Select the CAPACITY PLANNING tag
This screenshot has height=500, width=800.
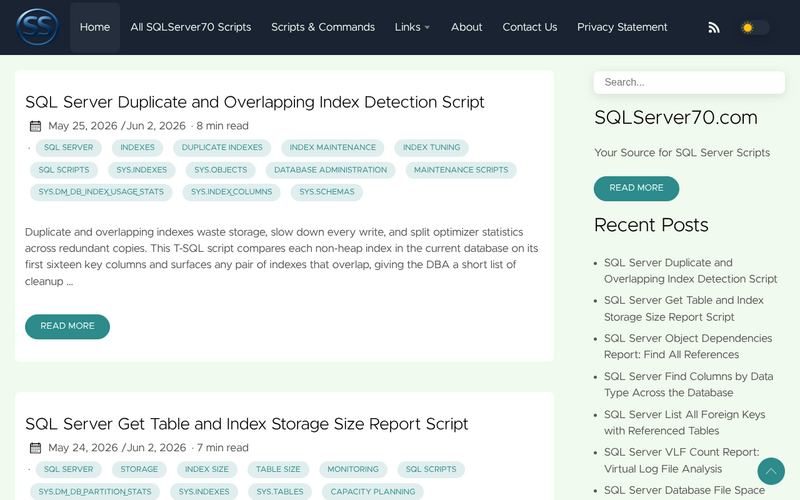point(372,492)
